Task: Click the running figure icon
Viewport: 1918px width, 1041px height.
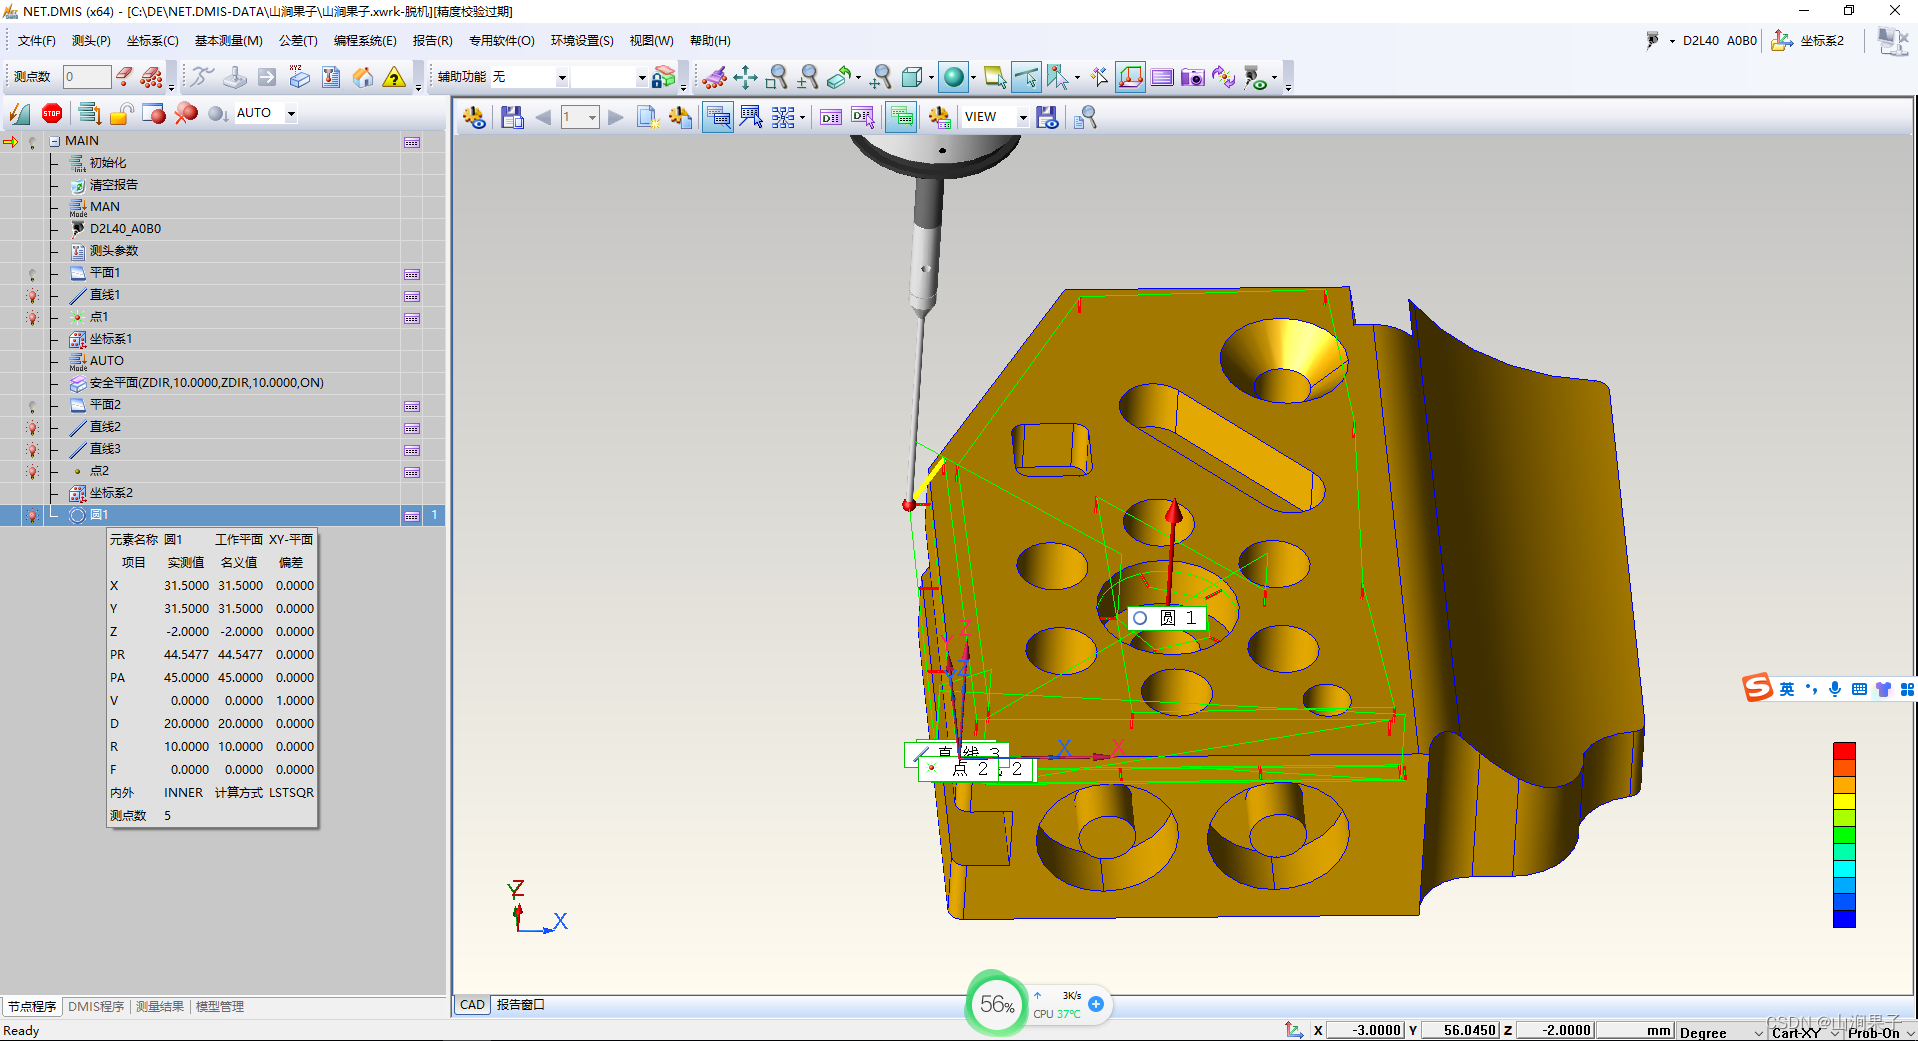Action: [x=202, y=77]
